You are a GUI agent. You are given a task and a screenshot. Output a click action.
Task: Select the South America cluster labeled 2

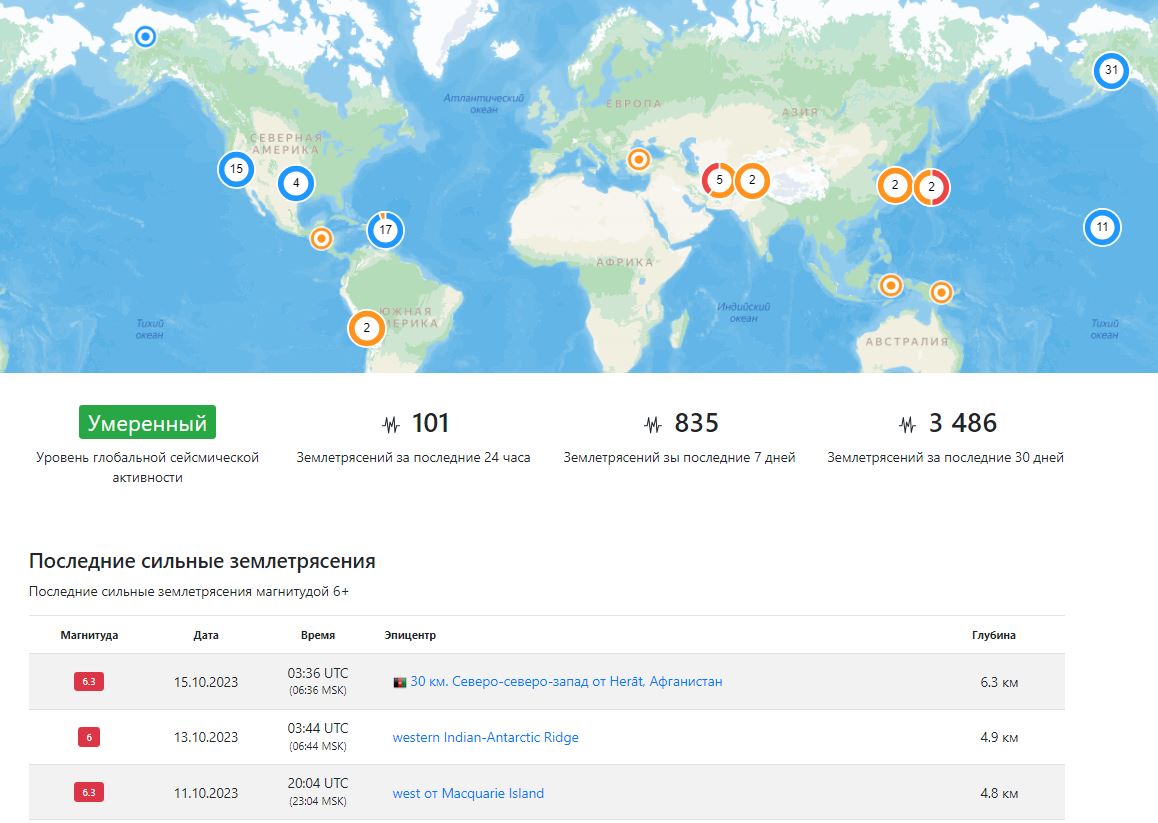366,328
